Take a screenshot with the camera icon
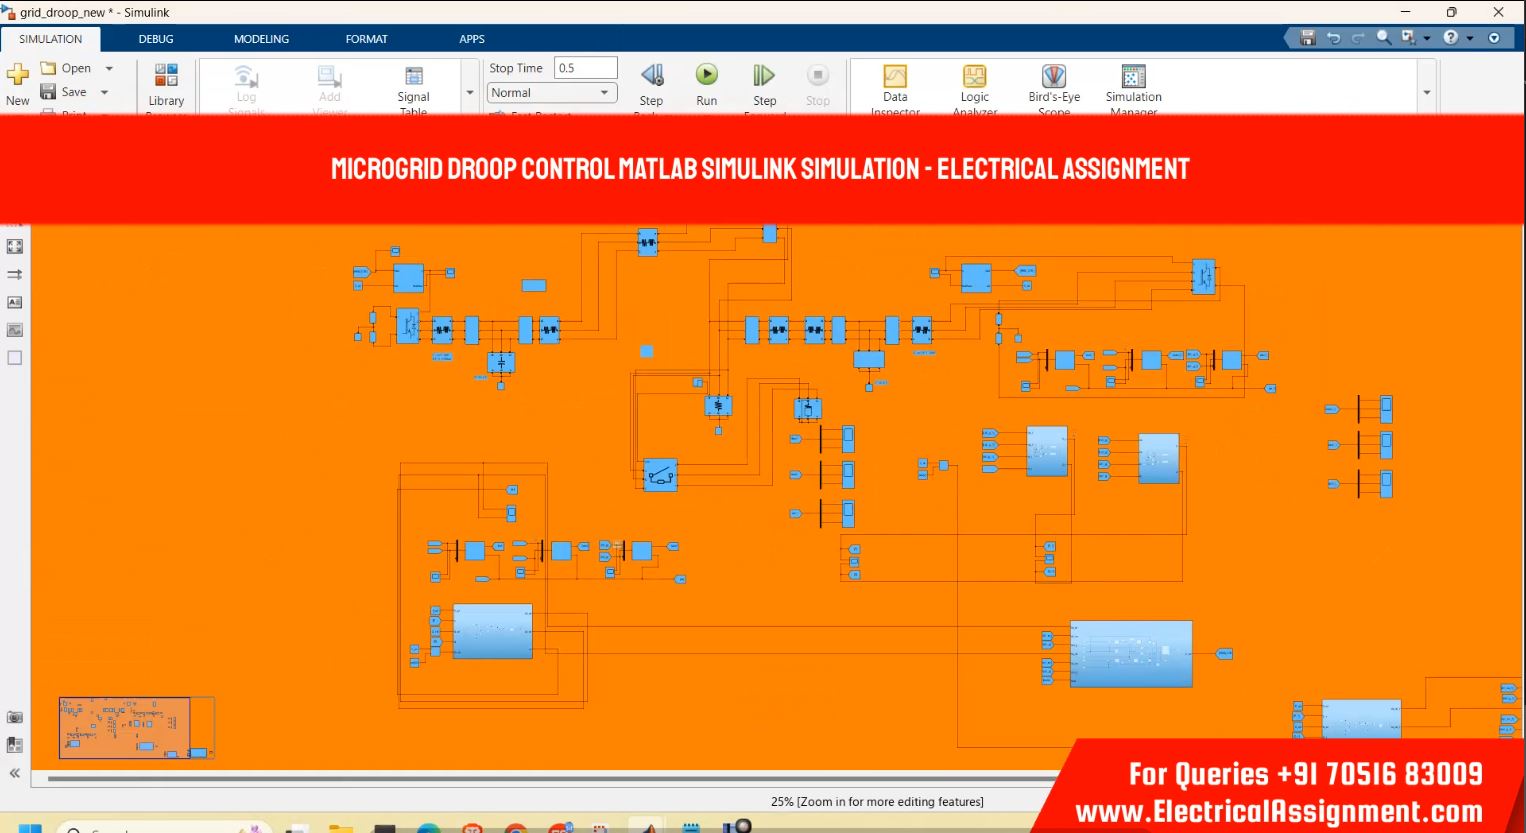Viewport: 1526px width, 833px height. pos(15,717)
